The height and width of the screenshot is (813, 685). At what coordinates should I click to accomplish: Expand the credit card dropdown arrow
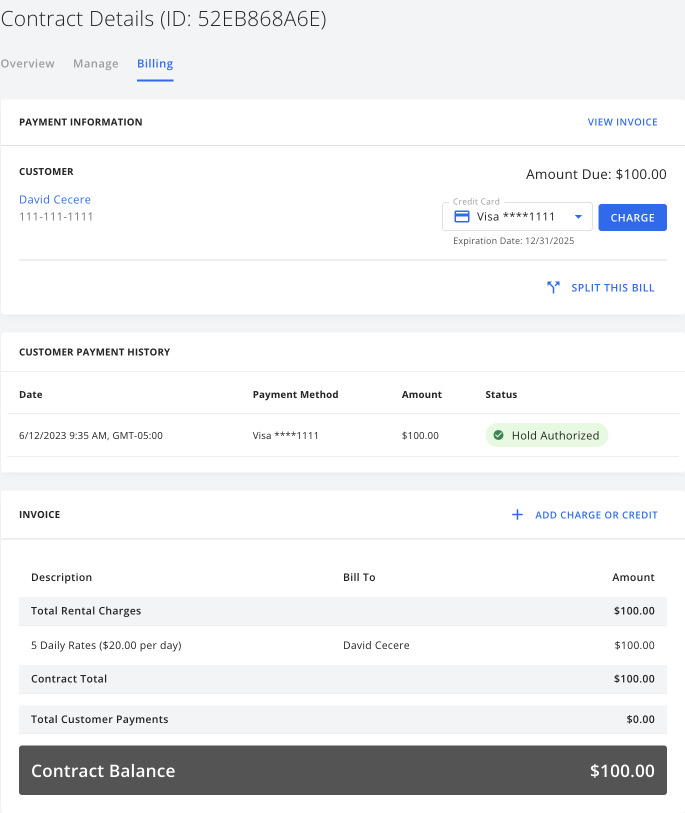(578, 217)
